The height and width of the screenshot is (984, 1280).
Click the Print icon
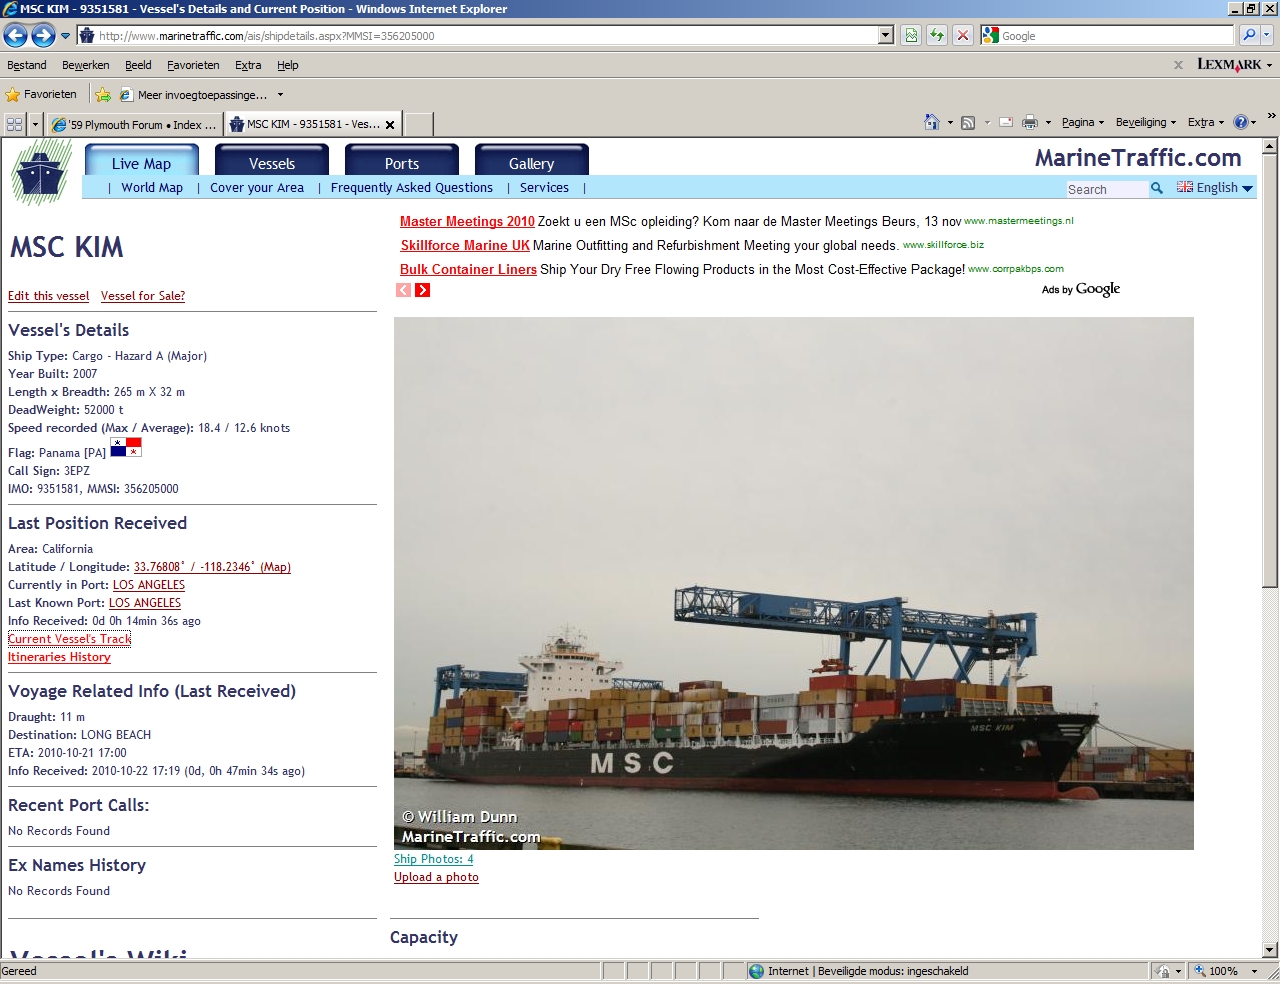1030,122
